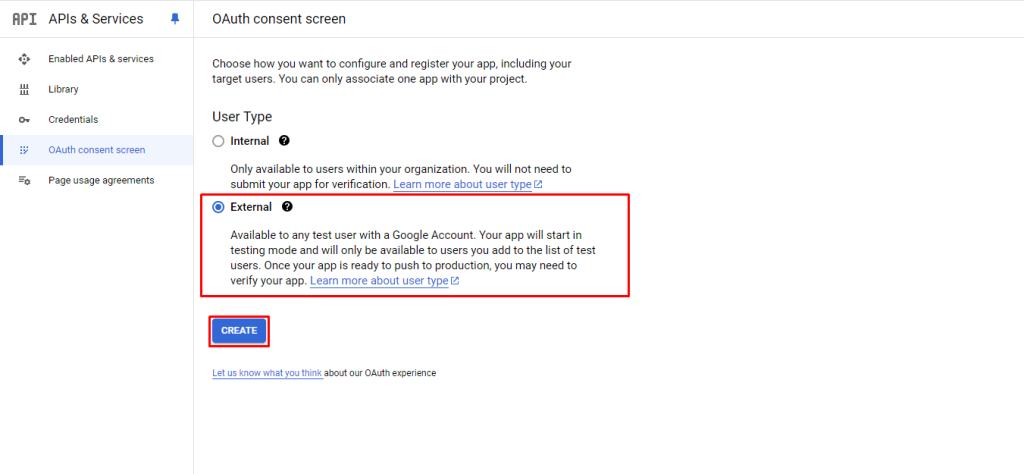Click 'Available to any test user' description text
The width and height of the screenshot is (1024, 474).
click(413, 257)
